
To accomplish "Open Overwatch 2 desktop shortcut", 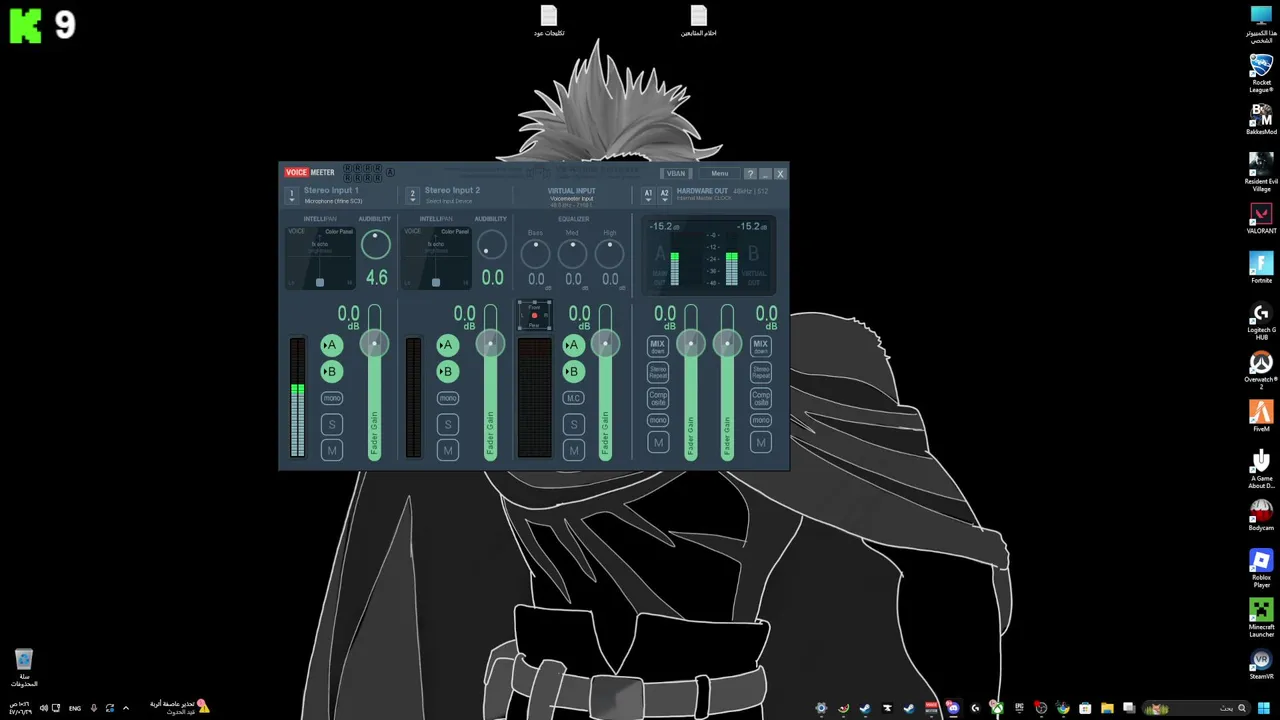I will click(1261, 370).
